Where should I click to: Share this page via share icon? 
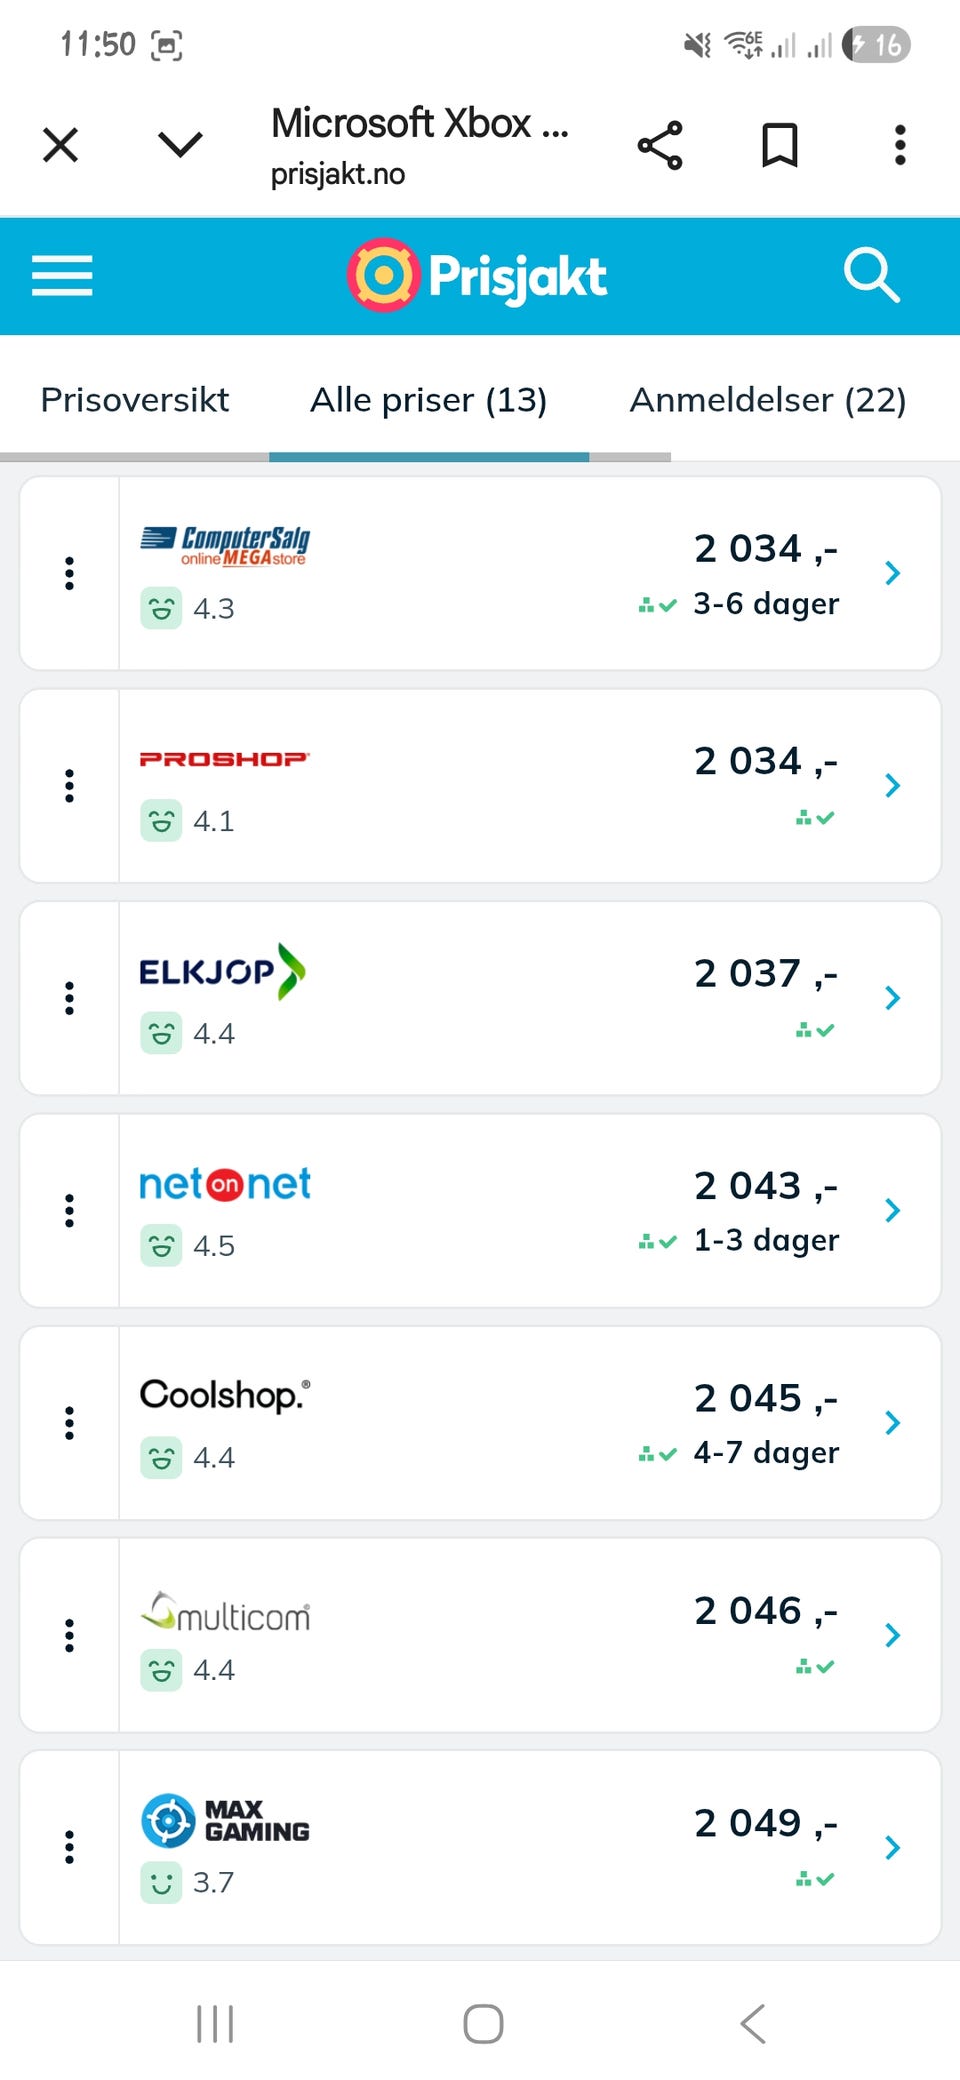point(660,146)
